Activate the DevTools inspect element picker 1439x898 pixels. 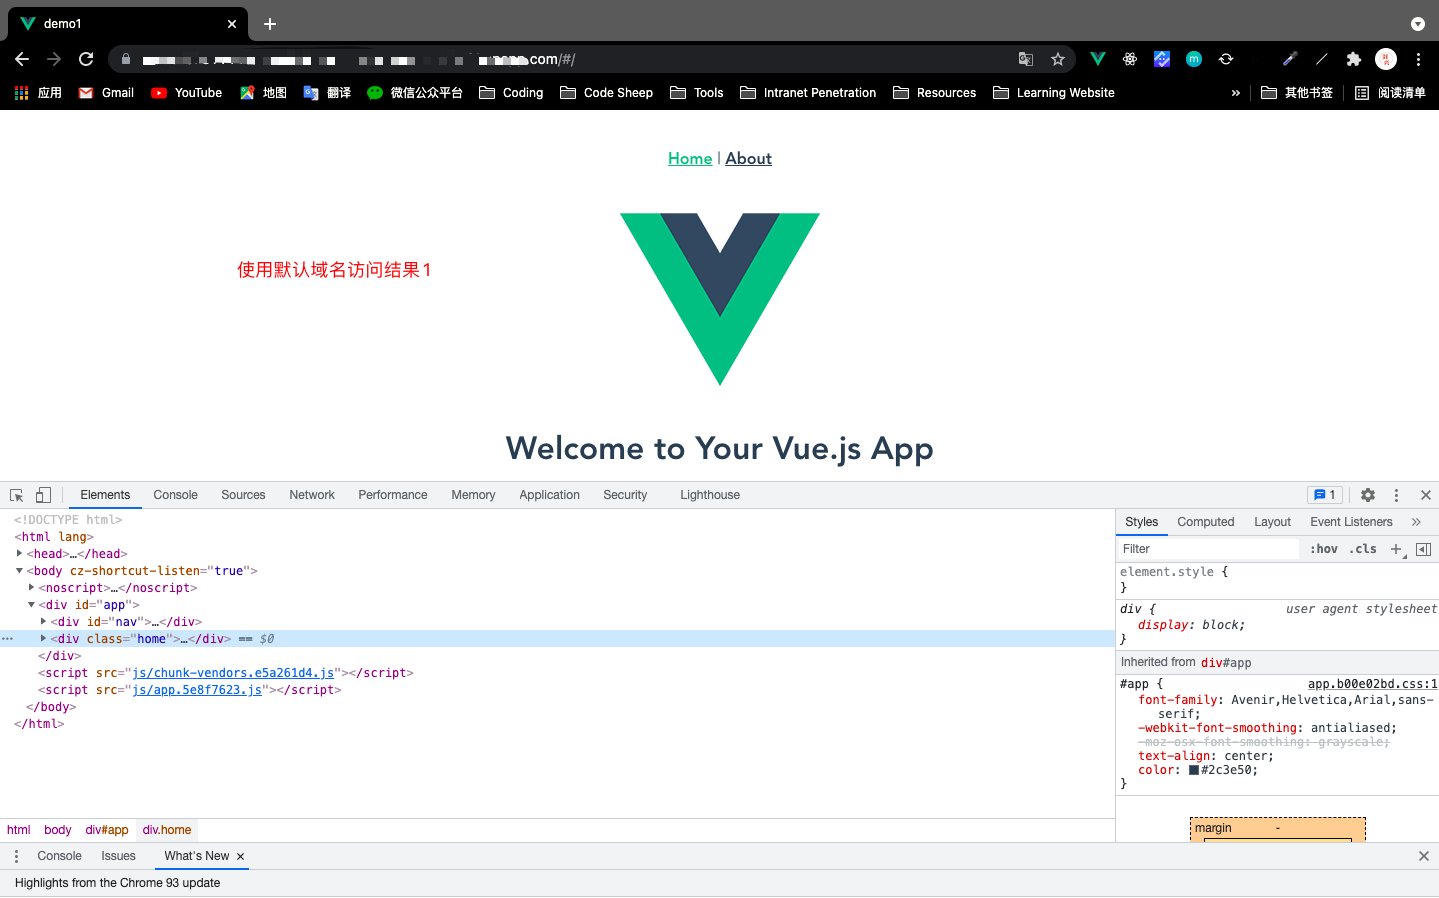click(x=17, y=495)
